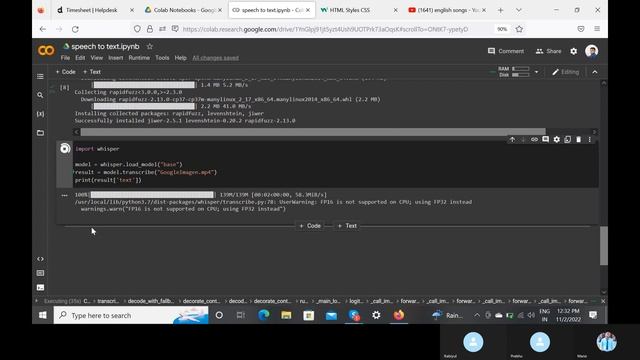Open Insert menu in Colab
Screen dimensions: 640x360
[116, 58]
